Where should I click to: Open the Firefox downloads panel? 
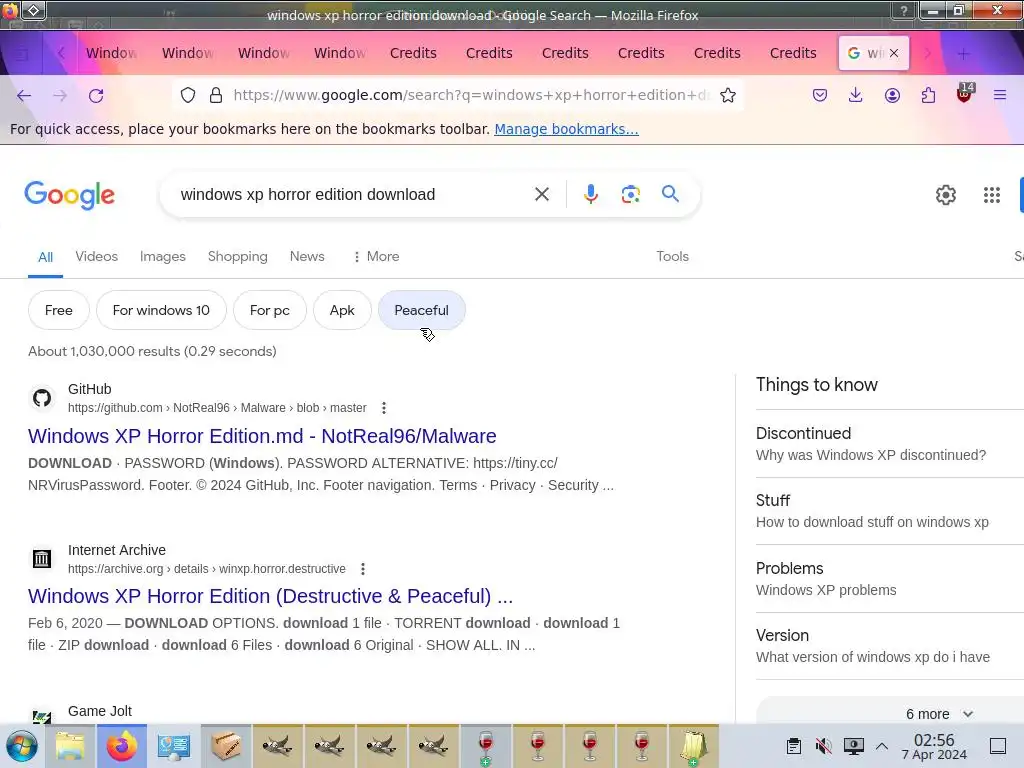(x=856, y=95)
